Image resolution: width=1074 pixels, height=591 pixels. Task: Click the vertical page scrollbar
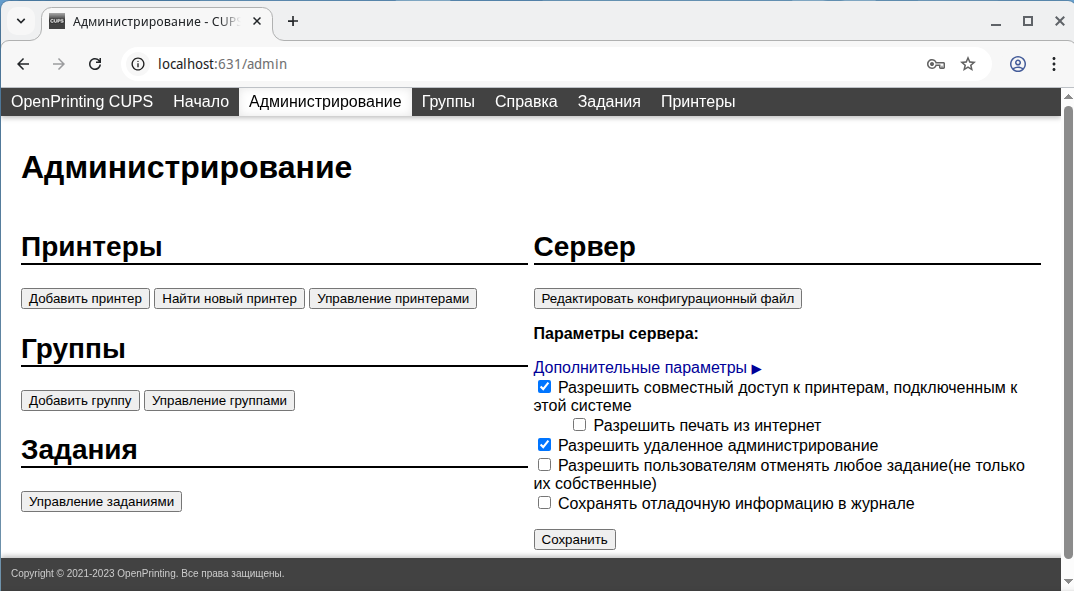(x=1067, y=330)
